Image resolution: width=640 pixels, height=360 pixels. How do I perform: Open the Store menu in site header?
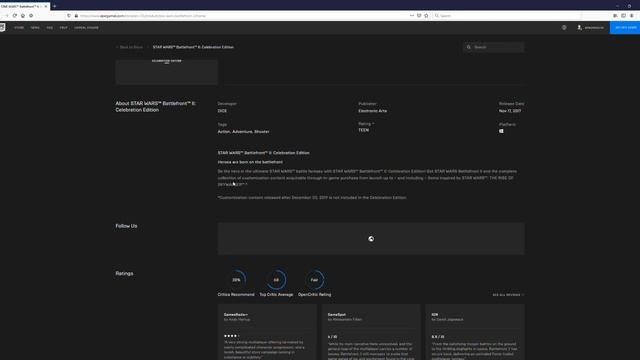coord(19,28)
